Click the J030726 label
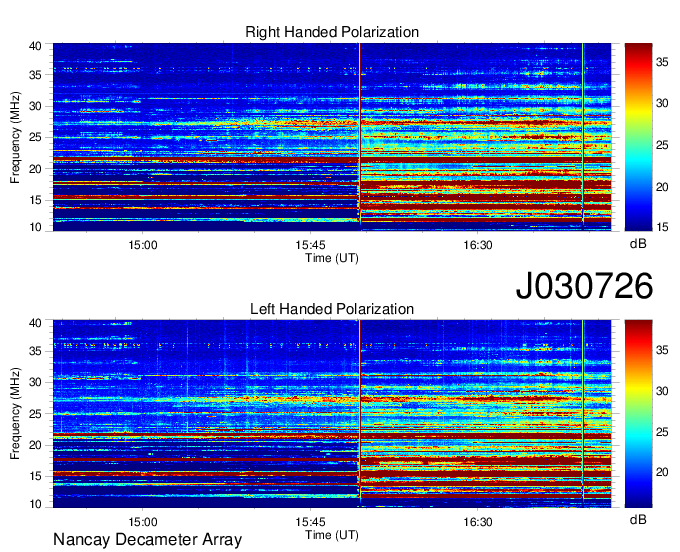680x552 pixels. [x=584, y=286]
